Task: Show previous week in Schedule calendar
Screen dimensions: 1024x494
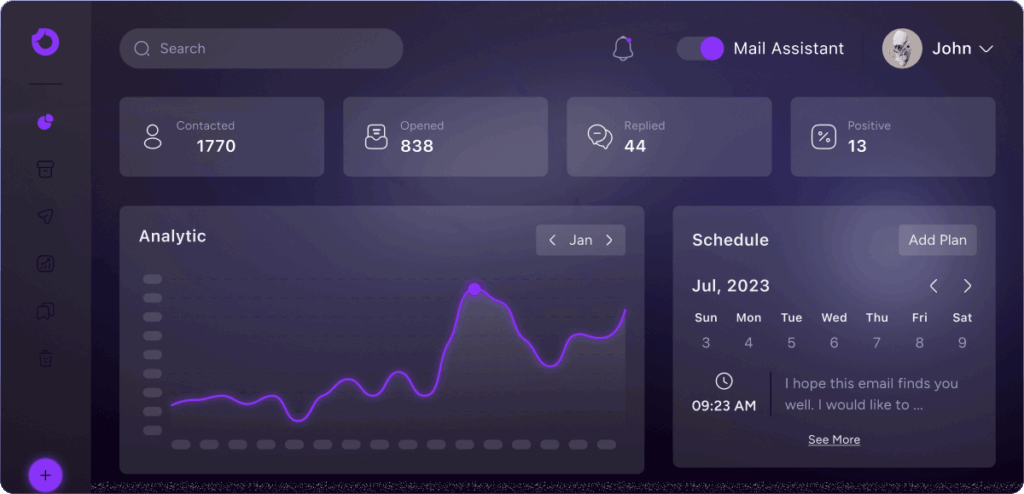Action: [x=934, y=286]
